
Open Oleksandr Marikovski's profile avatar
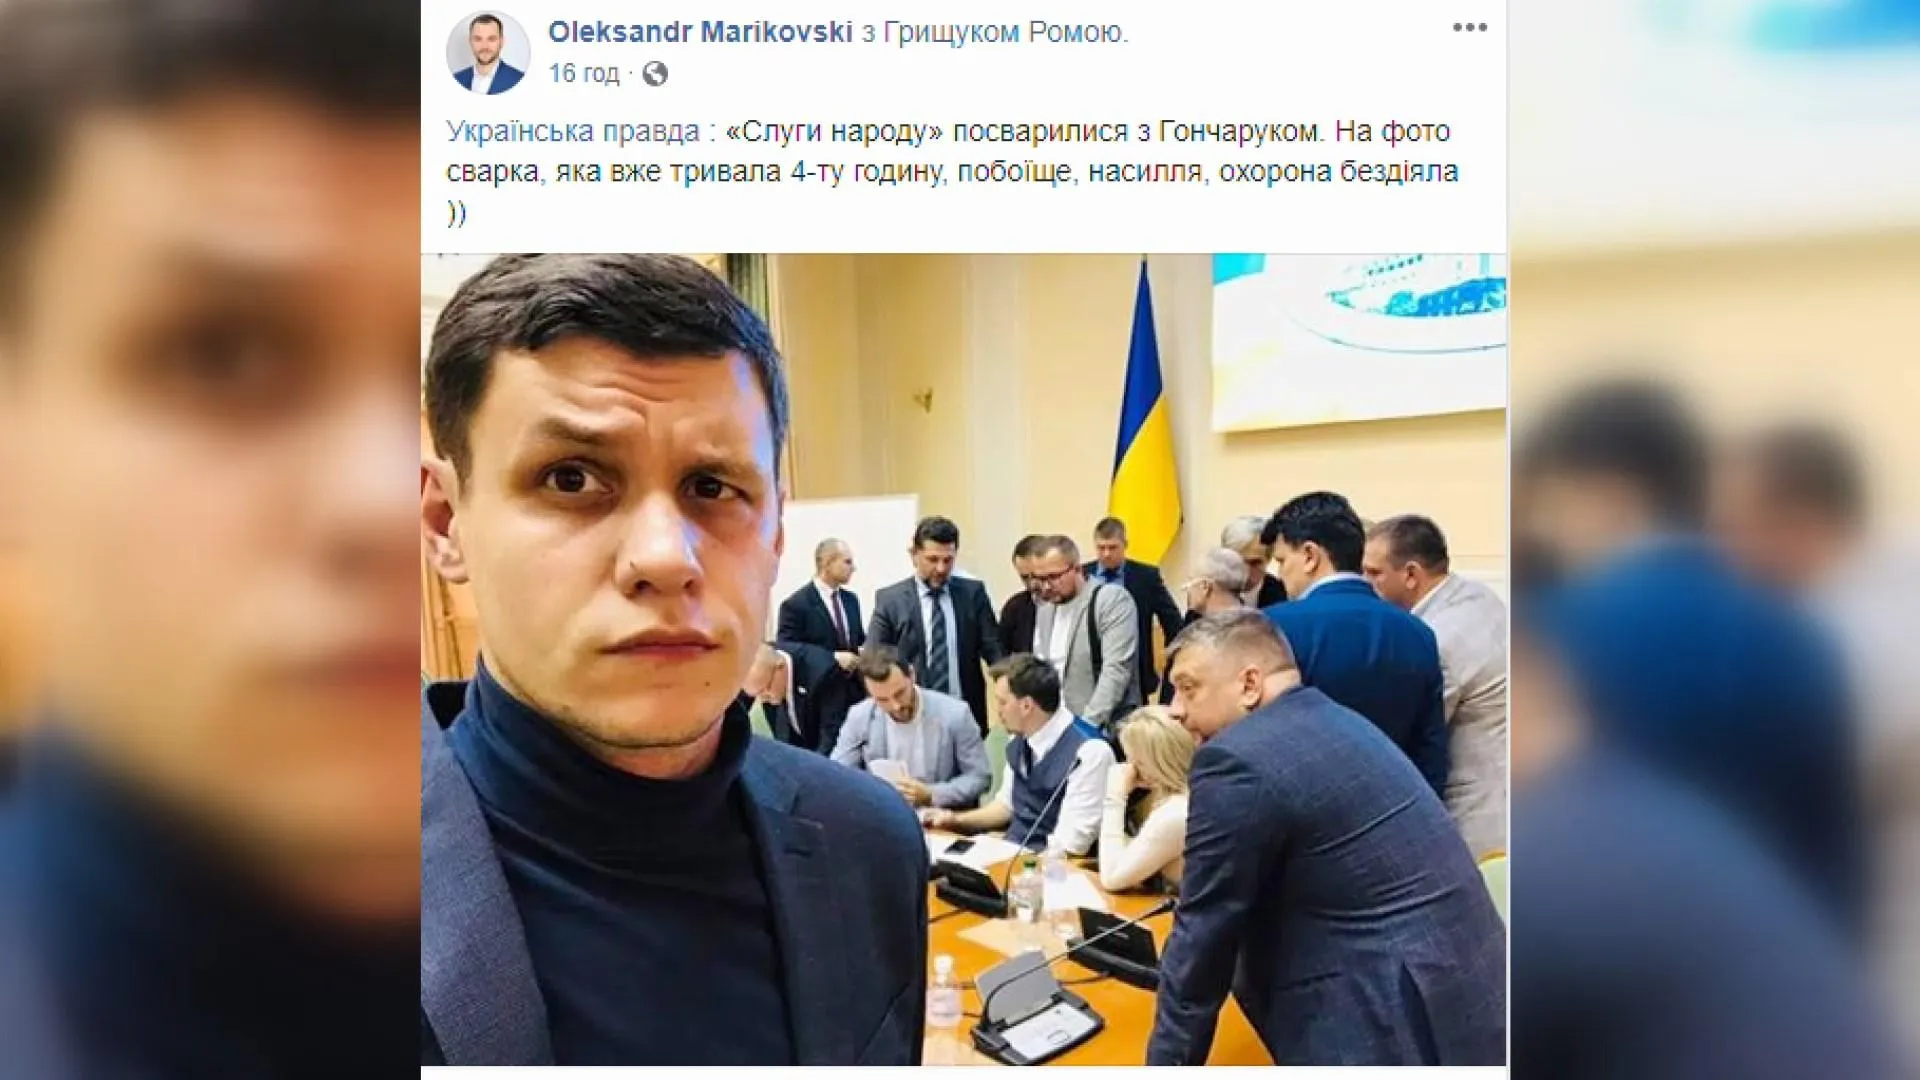click(488, 53)
